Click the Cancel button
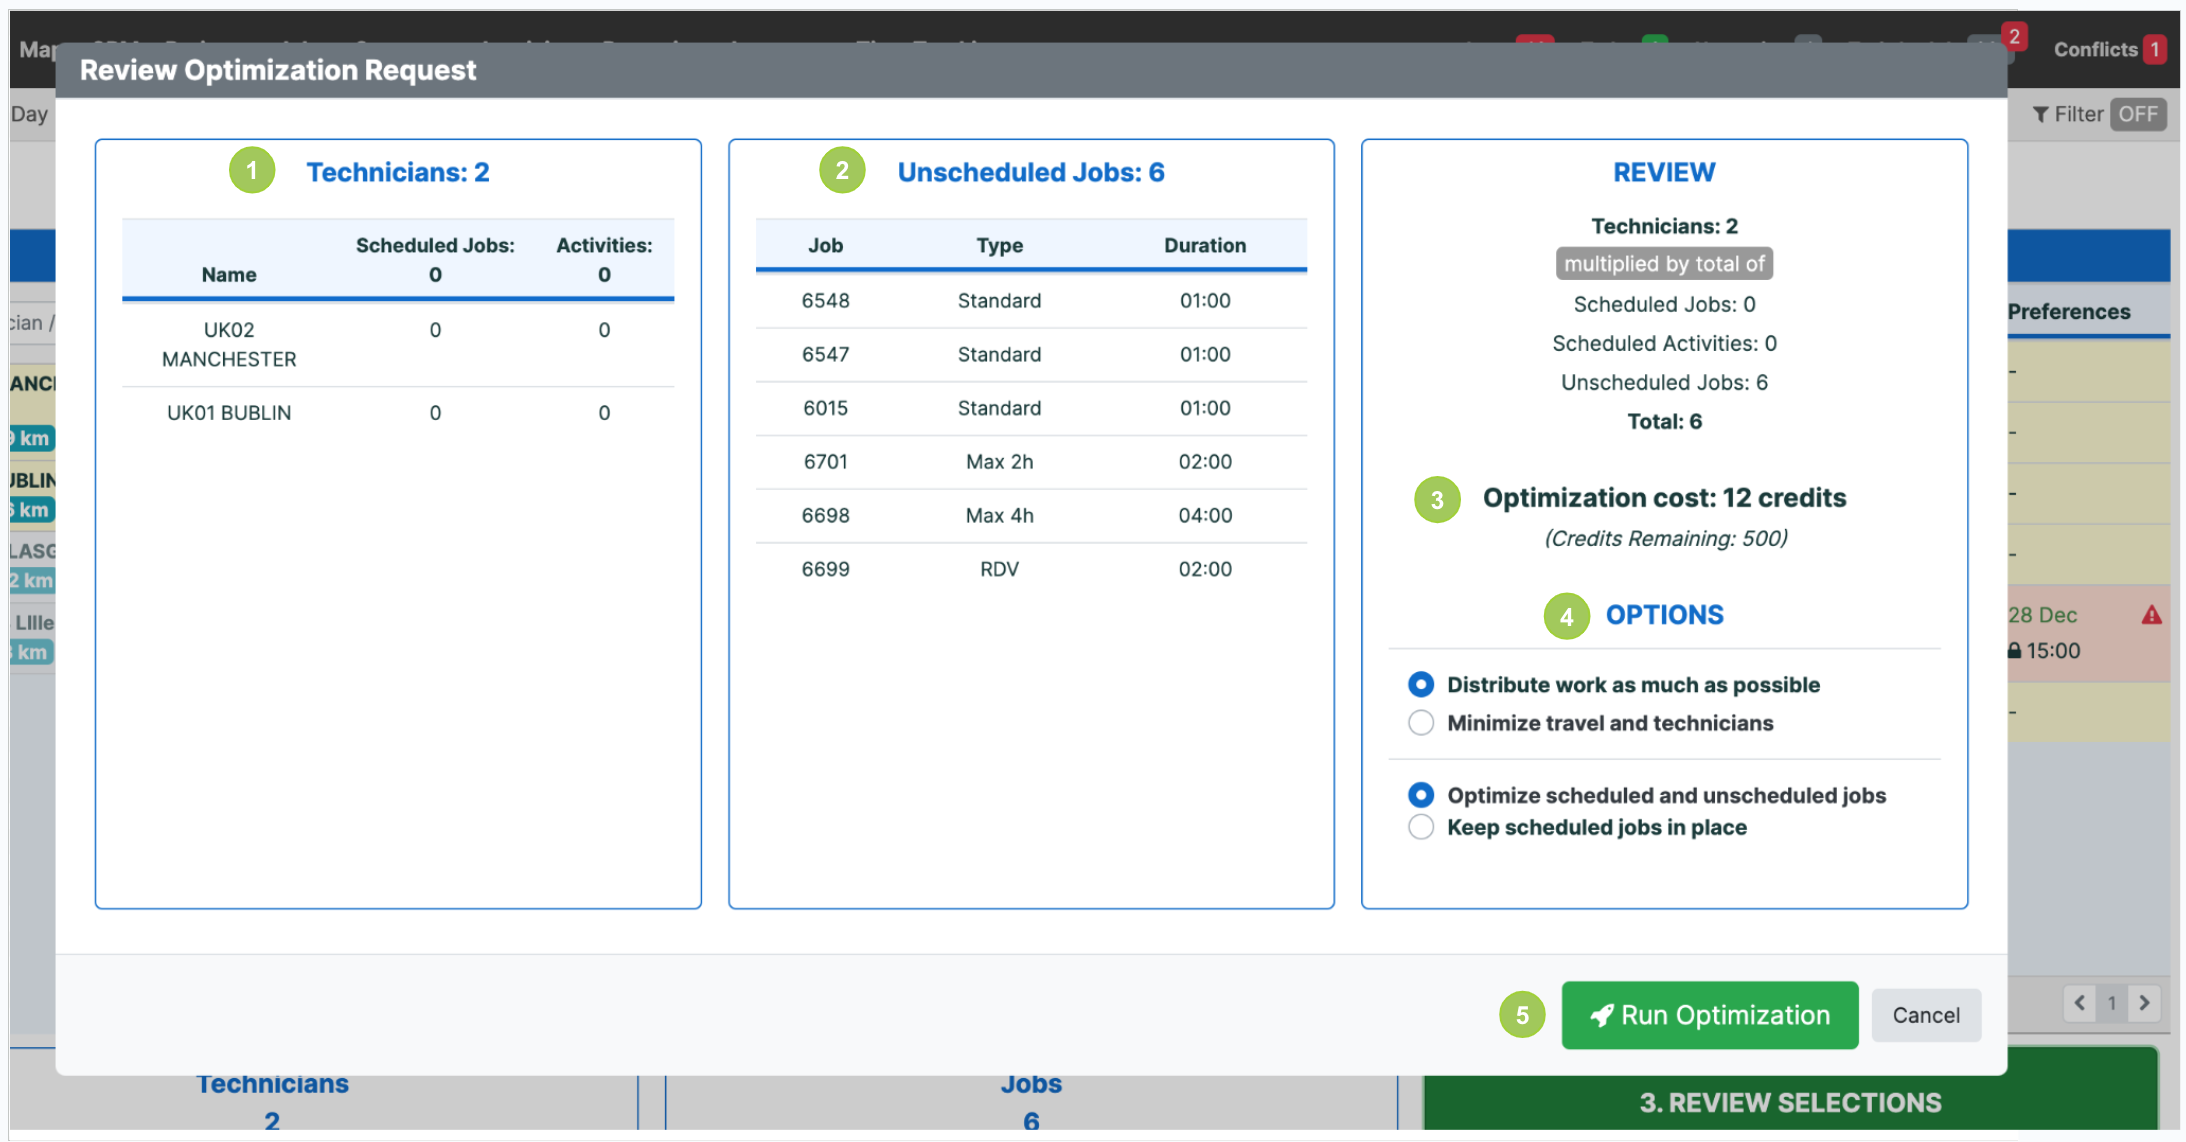The width and height of the screenshot is (2186, 1142). (1926, 1015)
